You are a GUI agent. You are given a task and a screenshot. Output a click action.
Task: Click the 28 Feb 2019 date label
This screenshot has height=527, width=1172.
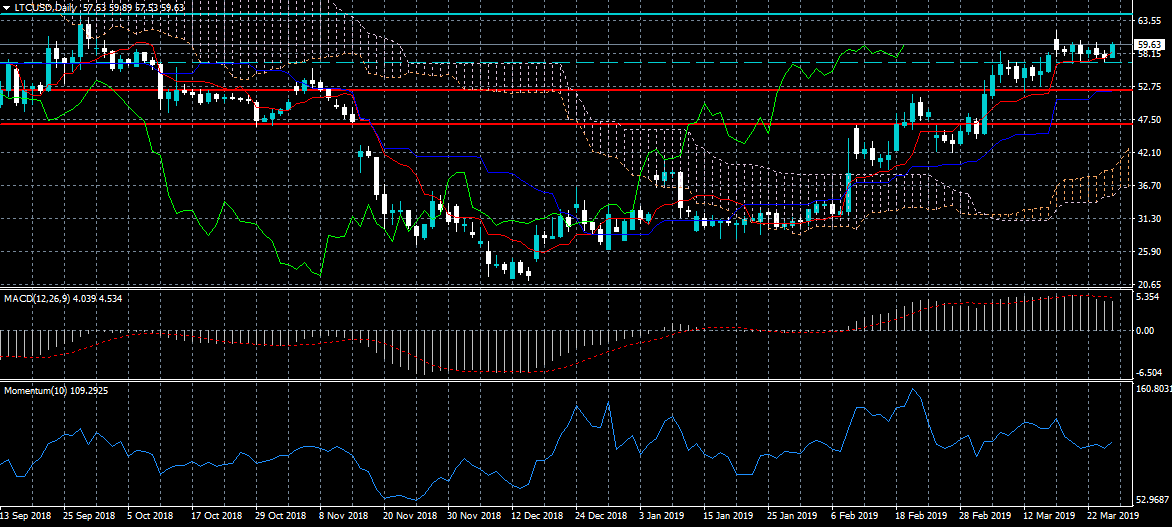click(x=984, y=516)
